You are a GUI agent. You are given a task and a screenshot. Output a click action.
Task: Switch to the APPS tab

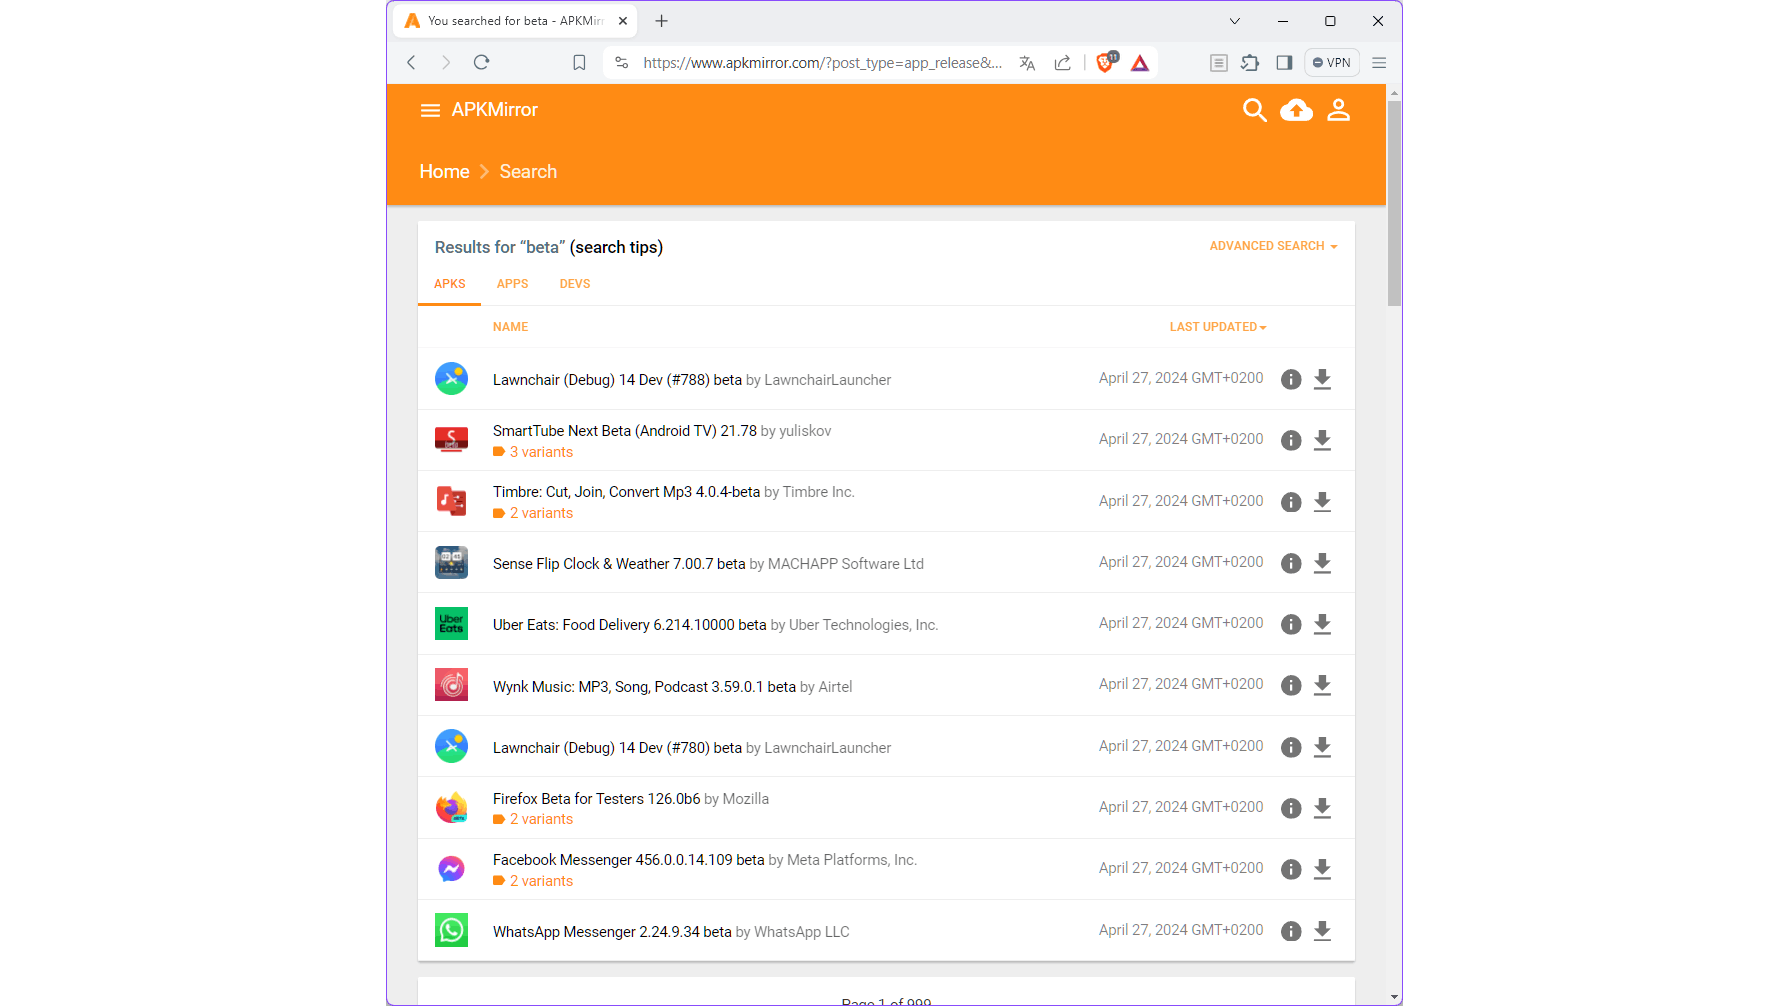[512, 284]
